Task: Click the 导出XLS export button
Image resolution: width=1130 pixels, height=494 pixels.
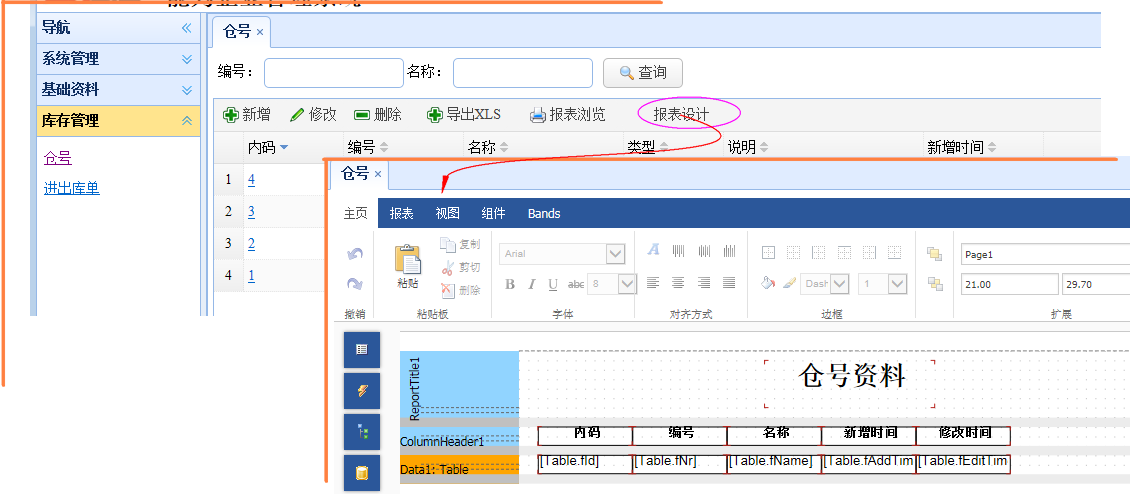Action: coord(464,115)
